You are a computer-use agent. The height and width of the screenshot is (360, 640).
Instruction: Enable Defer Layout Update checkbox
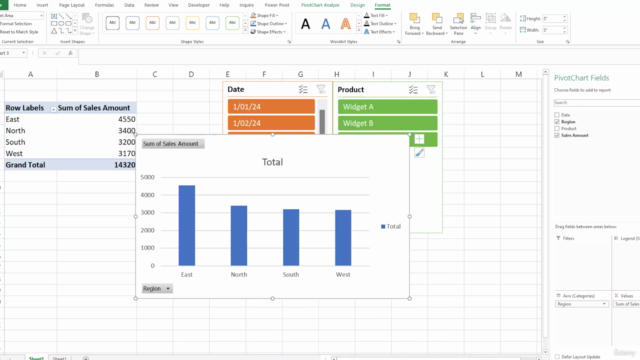557,357
